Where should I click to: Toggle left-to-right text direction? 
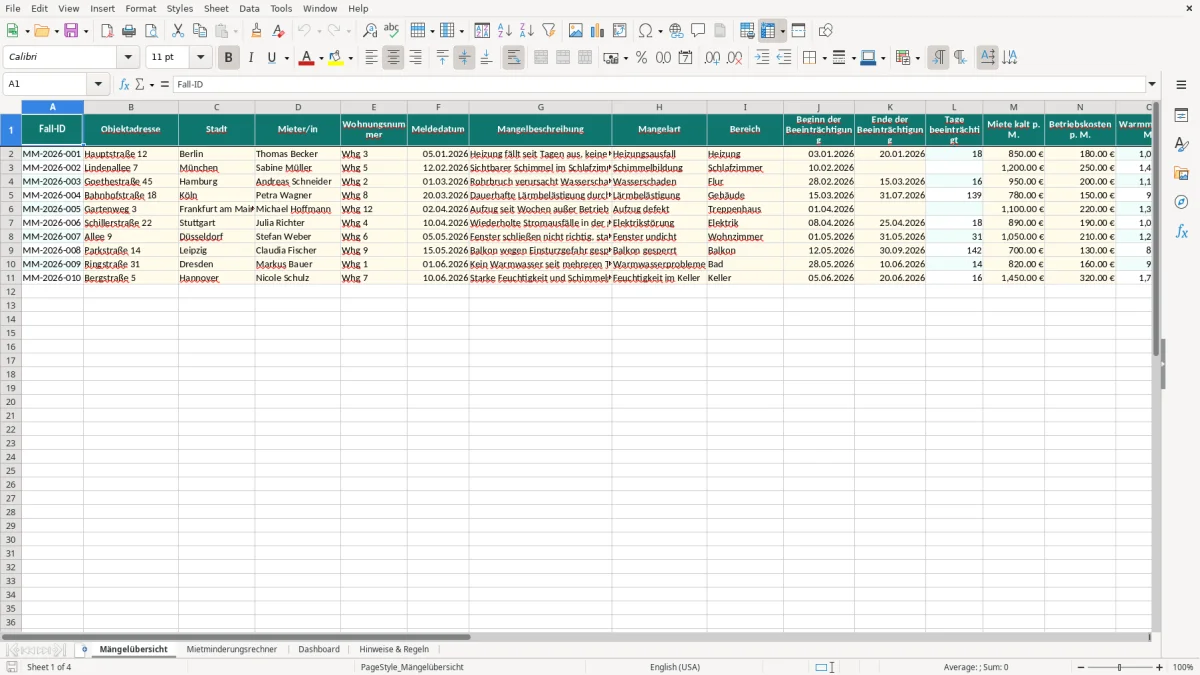tap(938, 58)
